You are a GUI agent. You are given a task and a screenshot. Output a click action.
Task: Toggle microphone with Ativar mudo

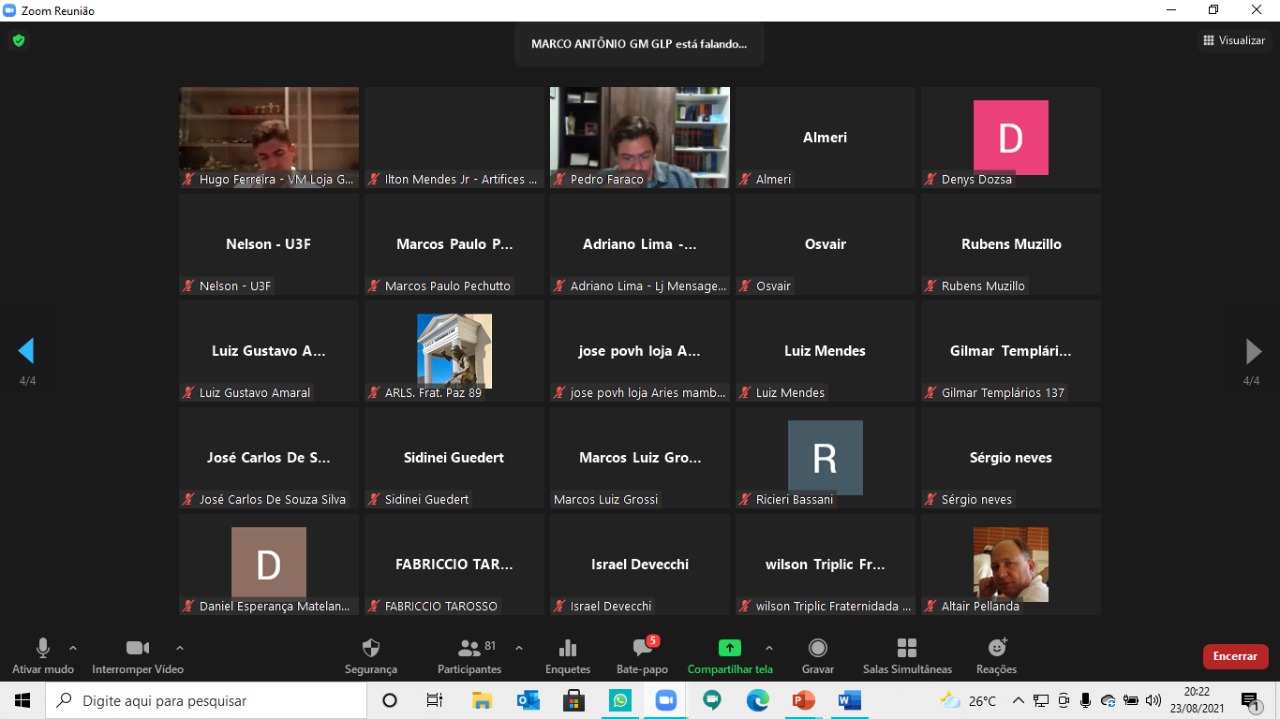click(x=43, y=655)
